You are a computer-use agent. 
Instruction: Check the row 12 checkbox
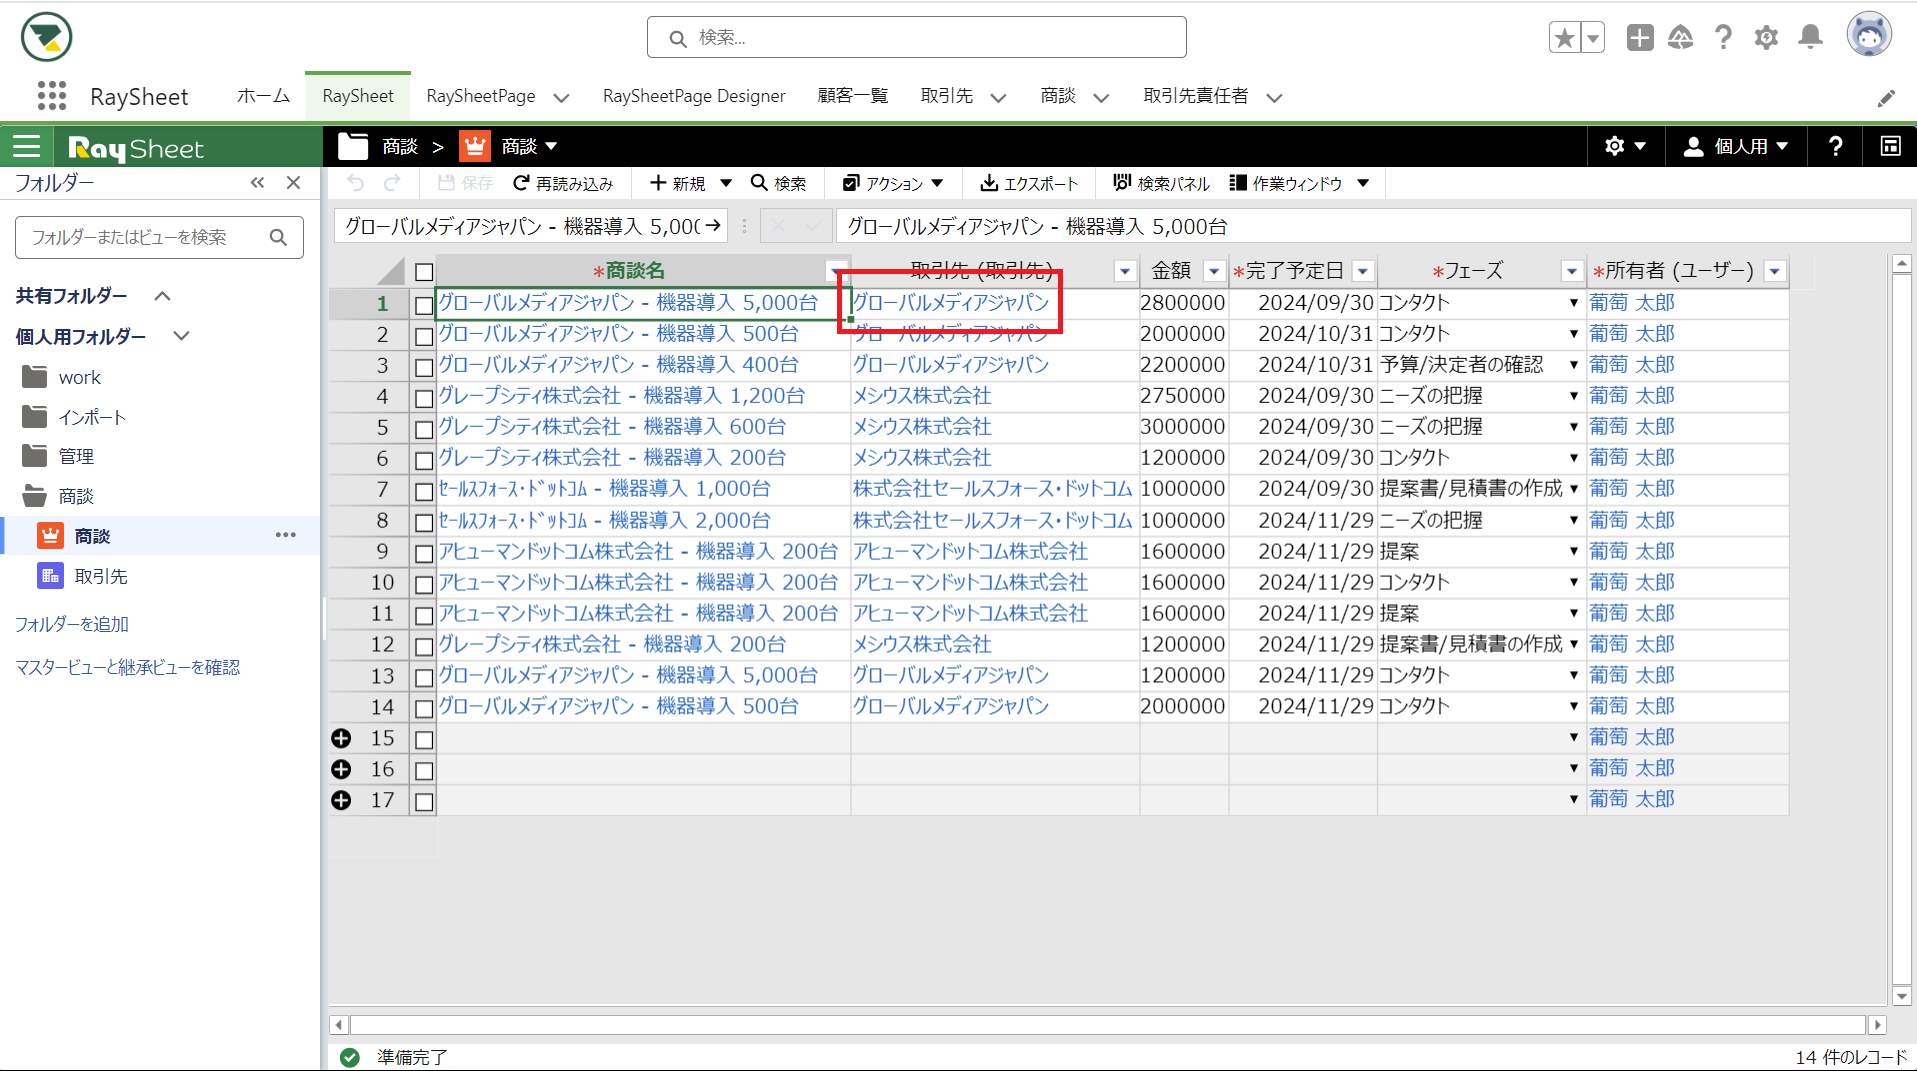coord(424,646)
